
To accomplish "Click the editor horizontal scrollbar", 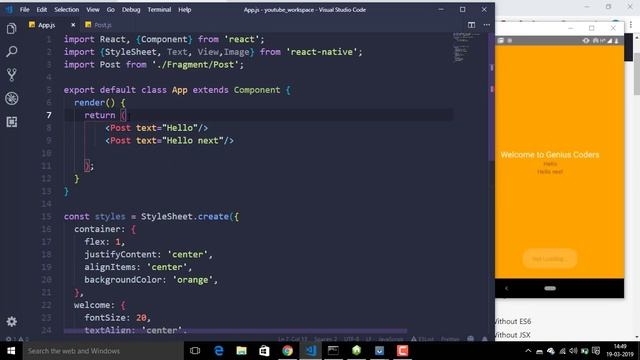I will click(235, 331).
